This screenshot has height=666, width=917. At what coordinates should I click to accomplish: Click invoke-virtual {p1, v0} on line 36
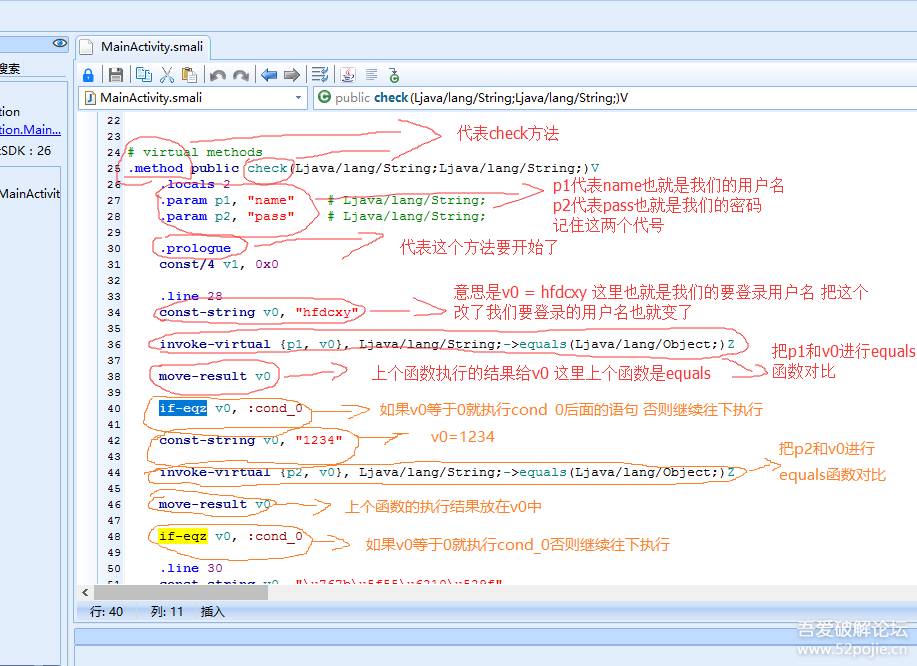click(x=447, y=344)
